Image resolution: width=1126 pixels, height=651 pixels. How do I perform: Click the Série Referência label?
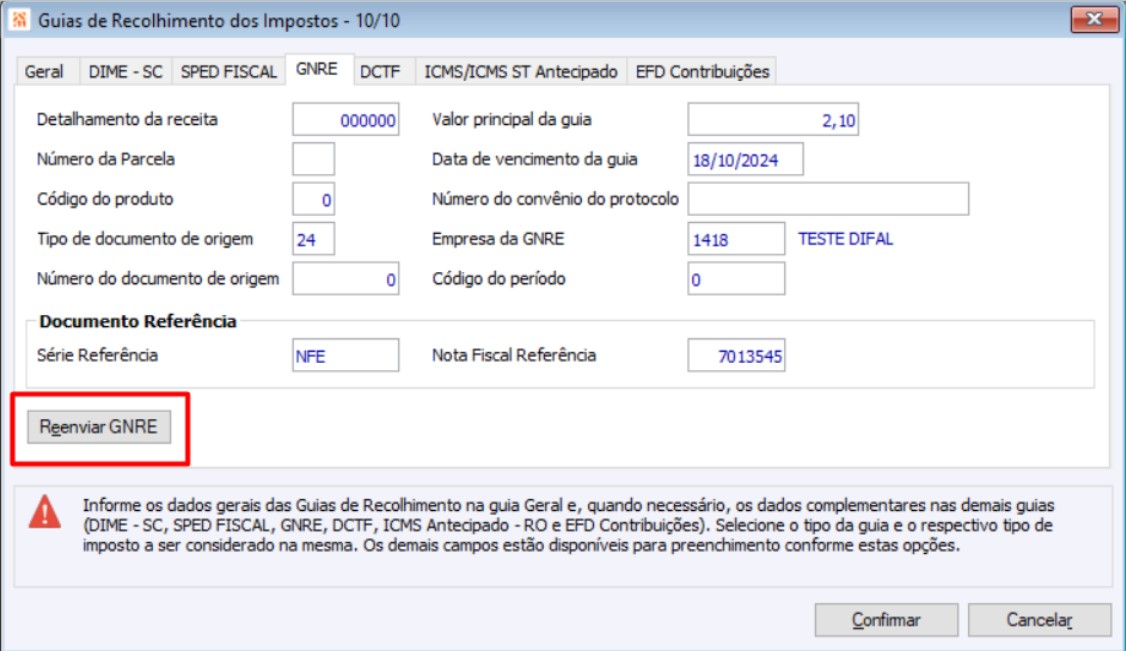[97, 355]
